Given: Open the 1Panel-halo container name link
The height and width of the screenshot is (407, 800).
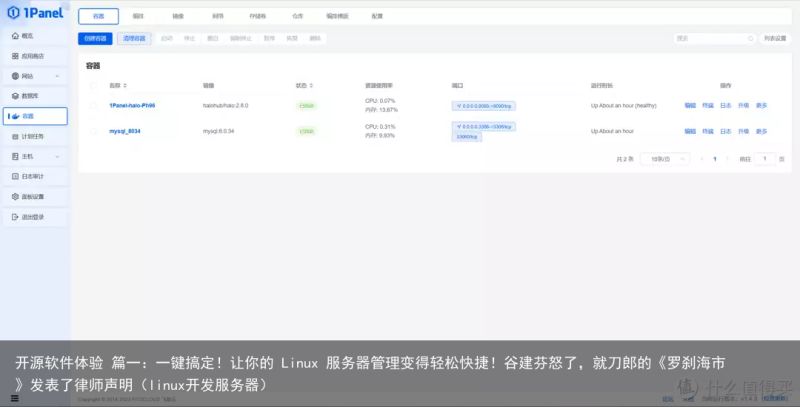Looking at the screenshot, I should (x=132, y=106).
